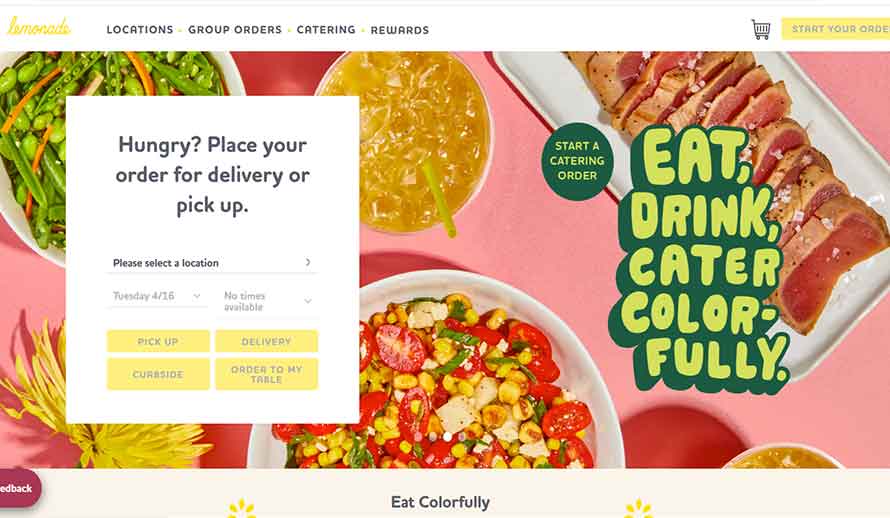Open the Group Orders menu item
The image size is (890, 518).
235,30
